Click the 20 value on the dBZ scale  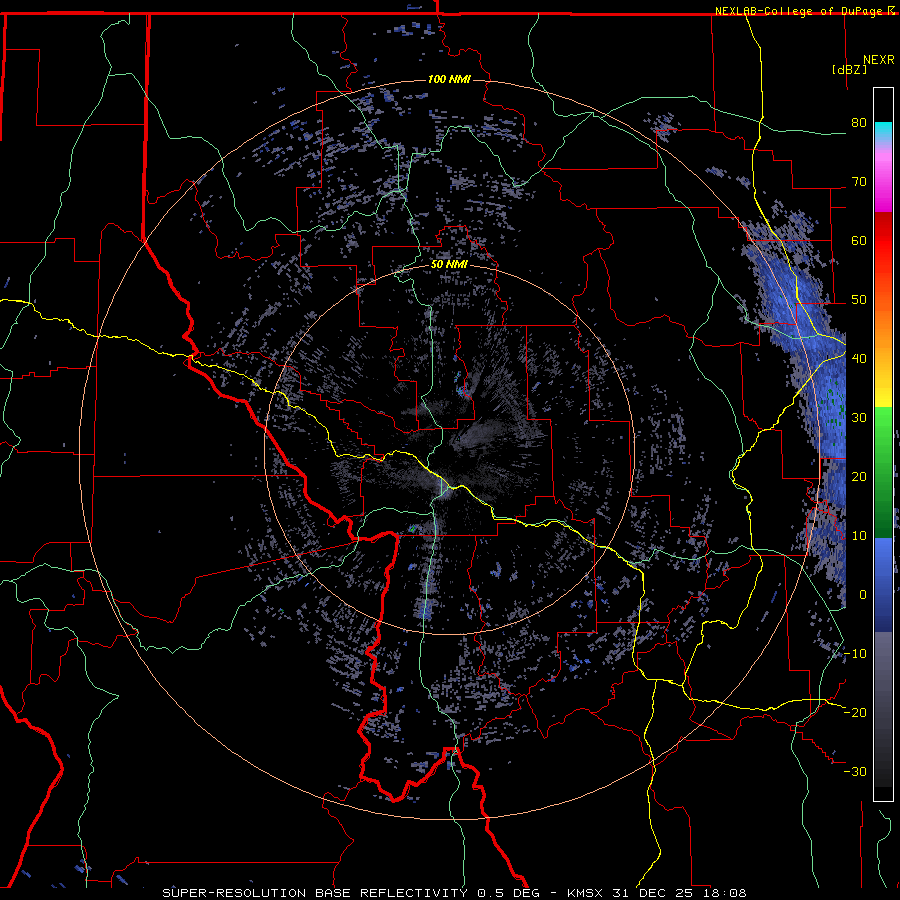(x=859, y=476)
